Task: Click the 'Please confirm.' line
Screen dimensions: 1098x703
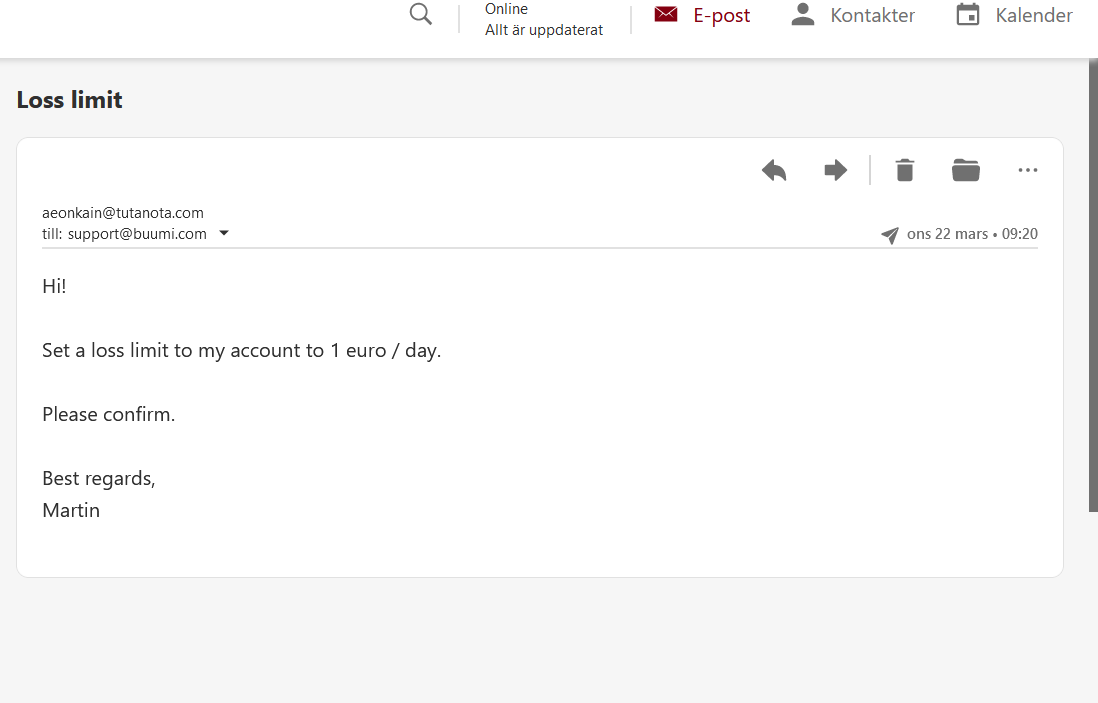Action: pyautogui.click(x=109, y=415)
